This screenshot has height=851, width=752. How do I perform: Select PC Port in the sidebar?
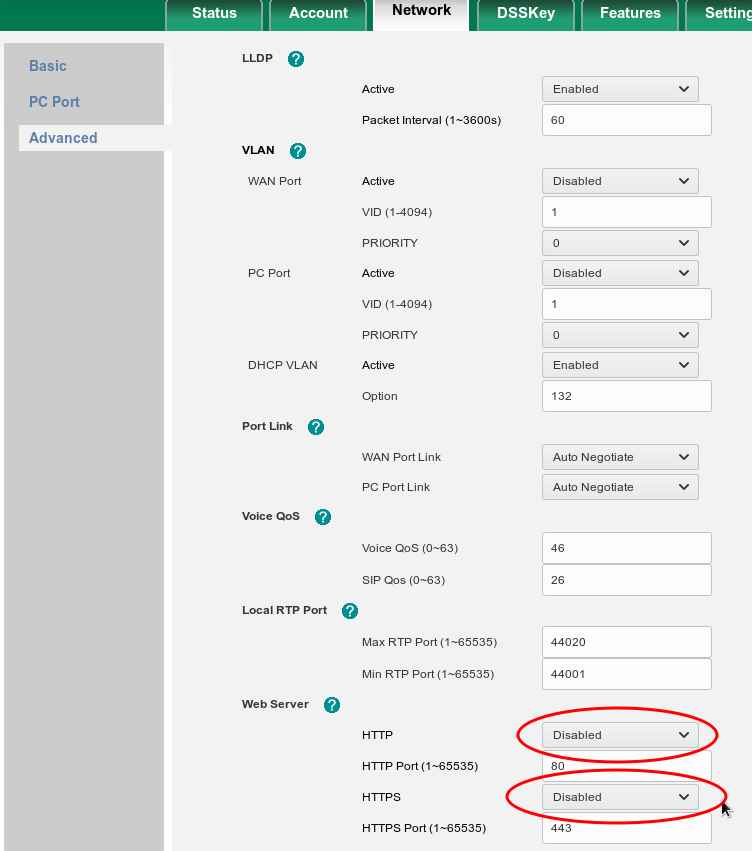[54, 102]
